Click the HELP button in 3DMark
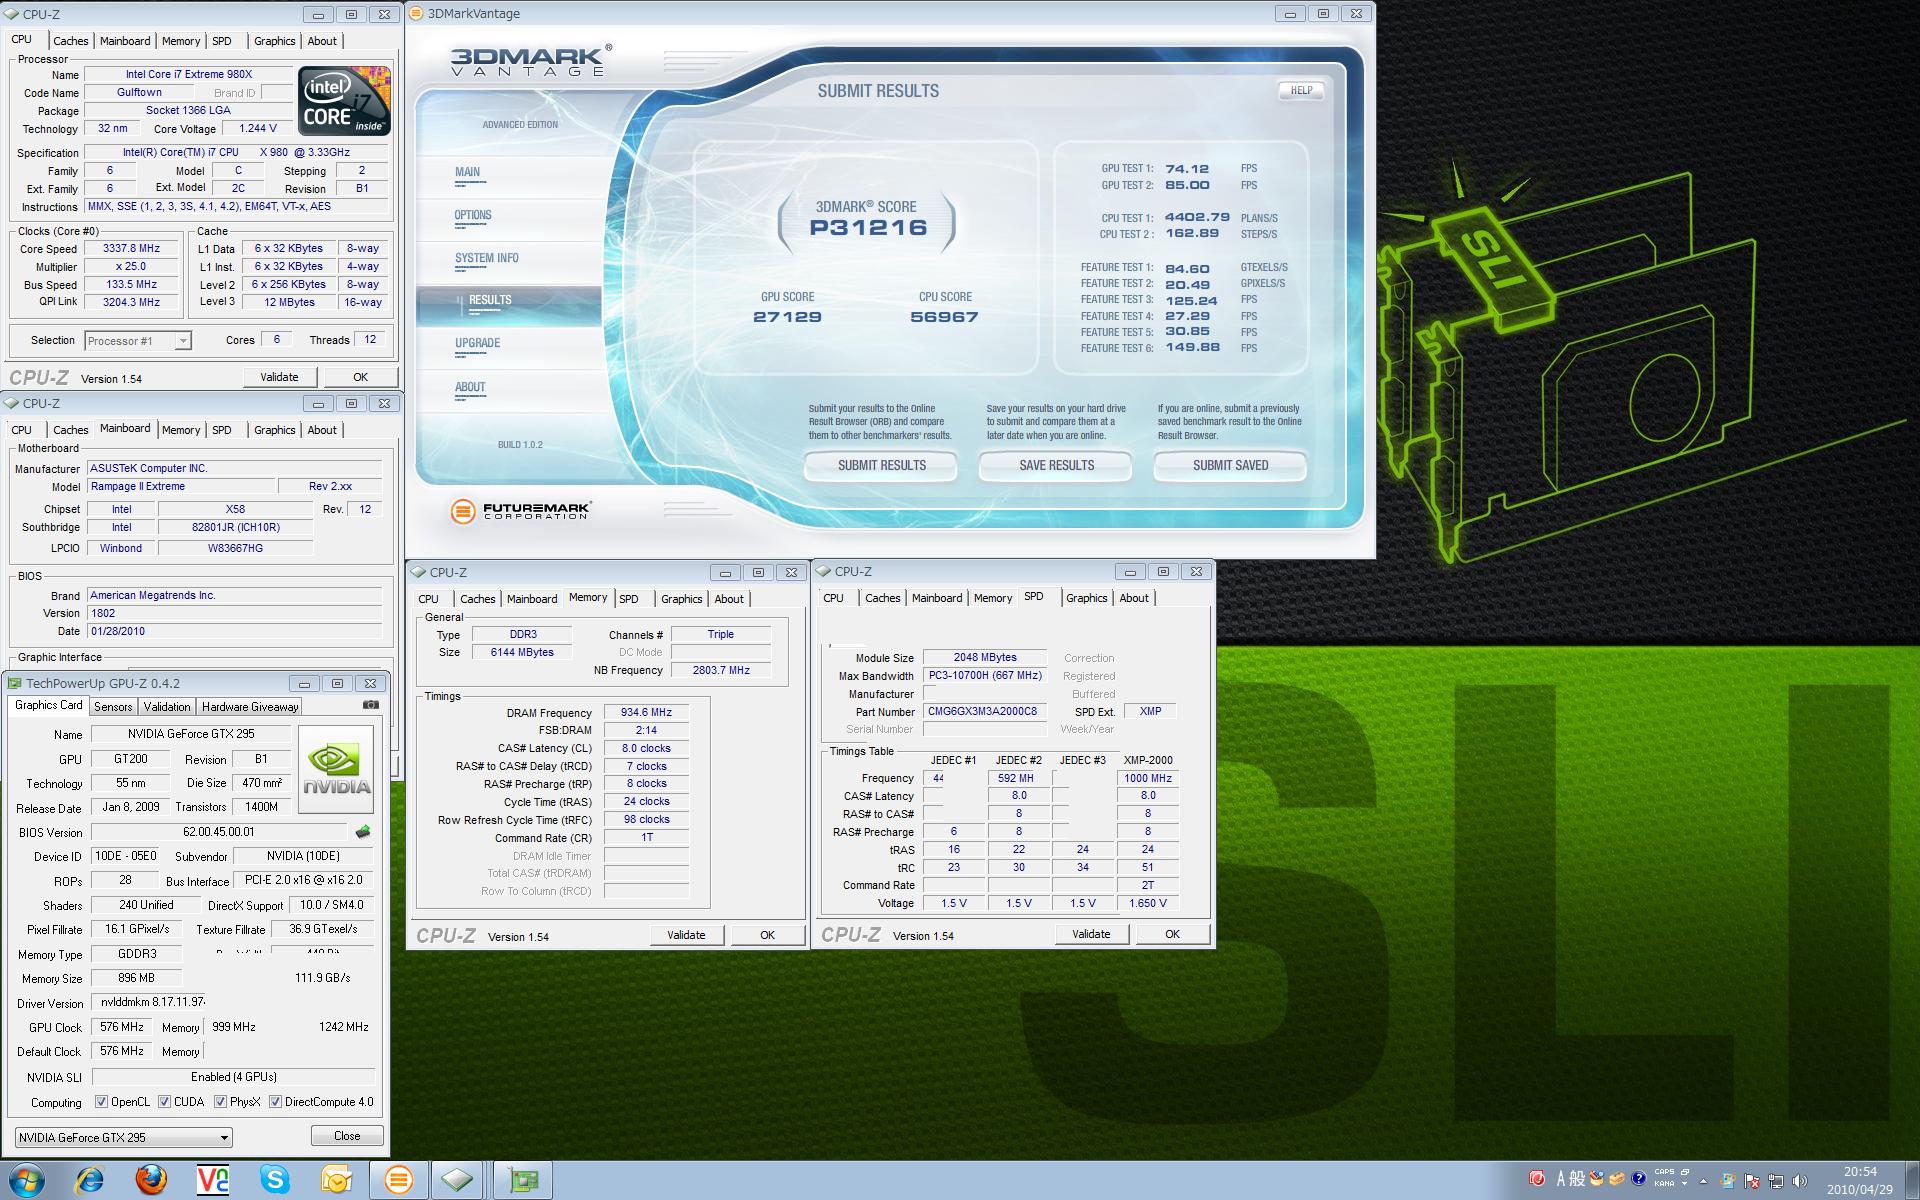This screenshot has height=1200, width=1920. point(1301,90)
